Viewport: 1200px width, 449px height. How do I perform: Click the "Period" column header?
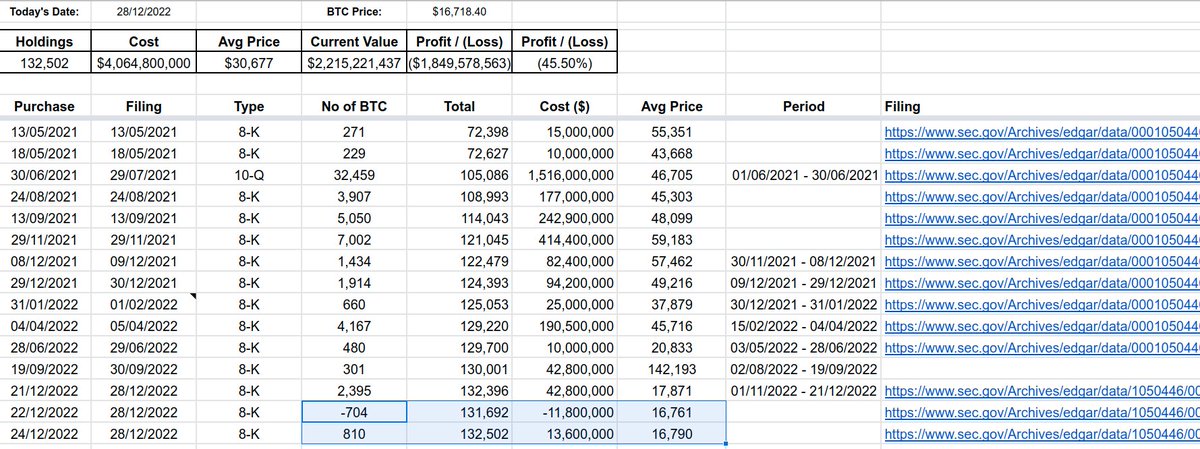pyautogui.click(x=804, y=106)
